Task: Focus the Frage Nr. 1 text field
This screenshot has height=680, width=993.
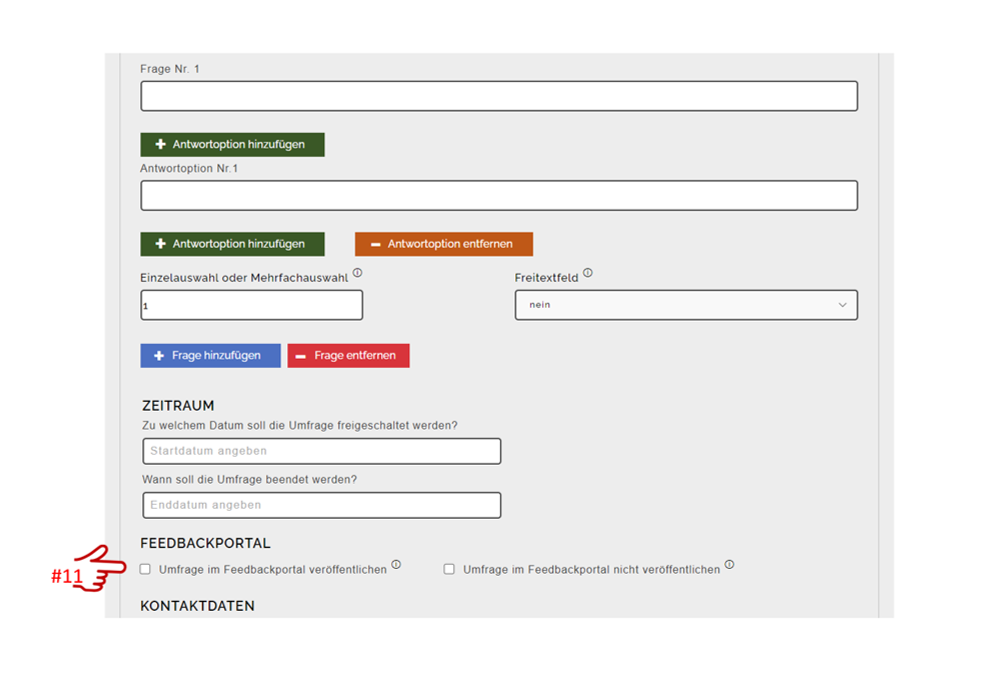Action: tap(498, 96)
